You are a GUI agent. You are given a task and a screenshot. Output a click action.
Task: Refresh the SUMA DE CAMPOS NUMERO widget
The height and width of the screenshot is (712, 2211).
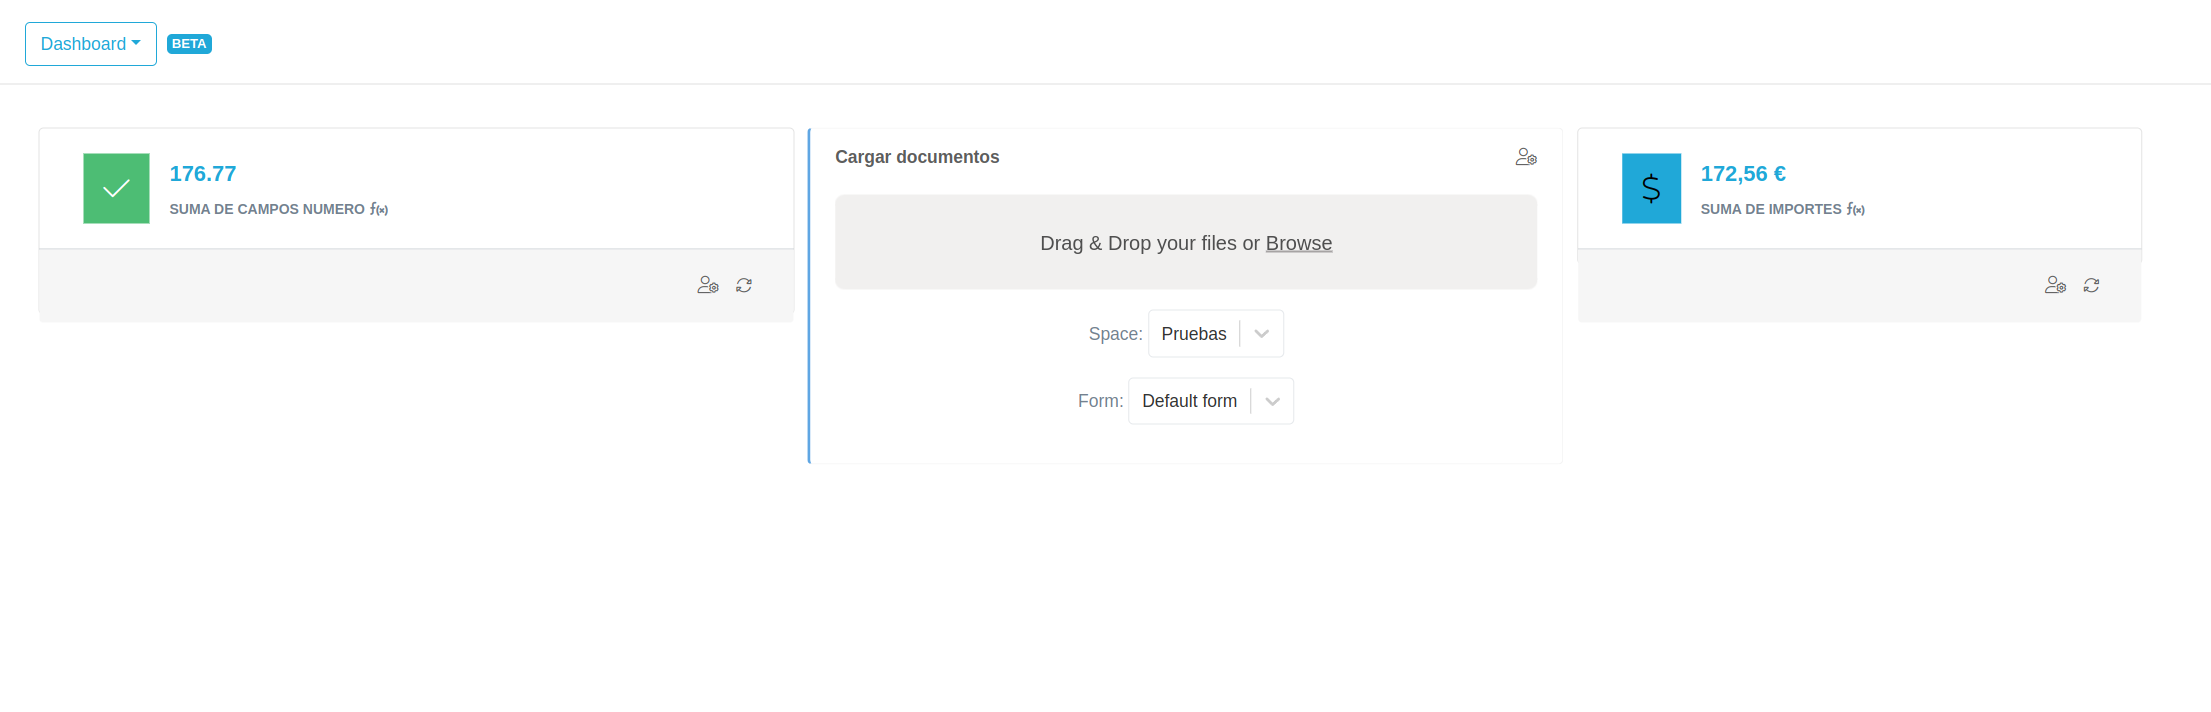[744, 285]
